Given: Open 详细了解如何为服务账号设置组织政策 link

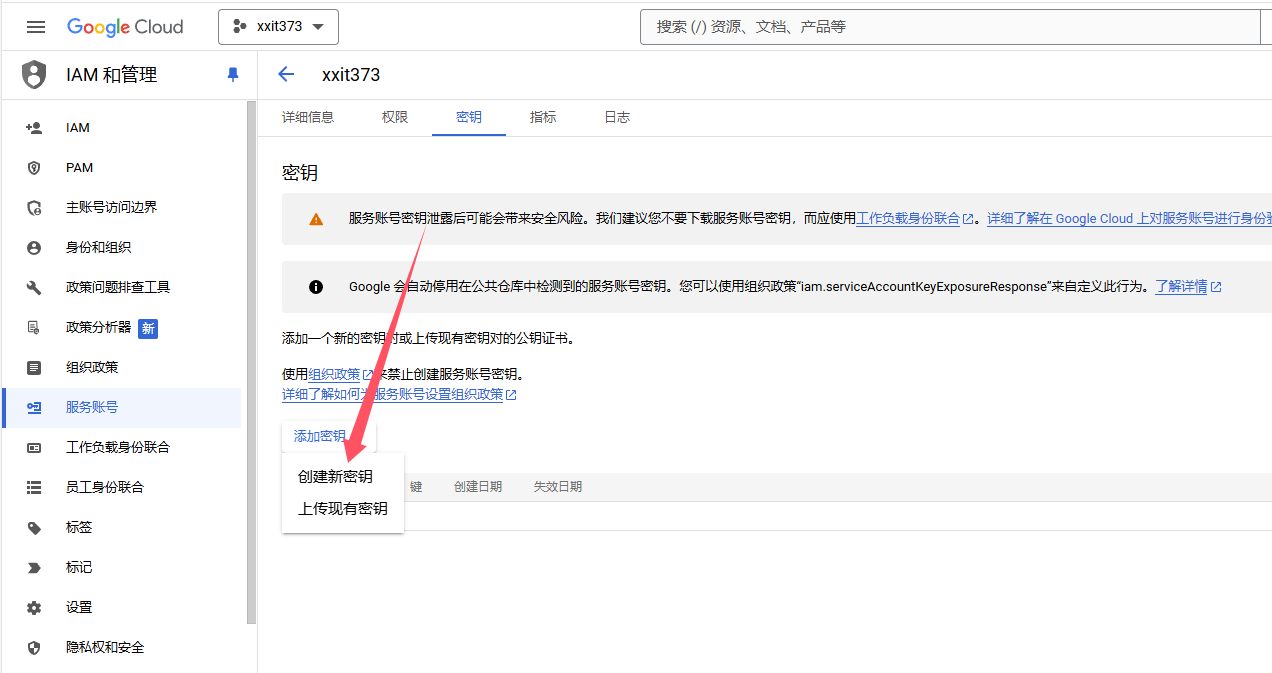Looking at the screenshot, I should 393,394.
